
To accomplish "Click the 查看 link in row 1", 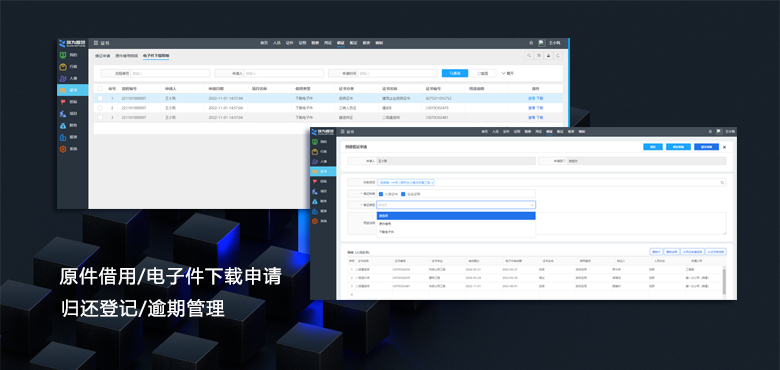I will click(x=531, y=98).
